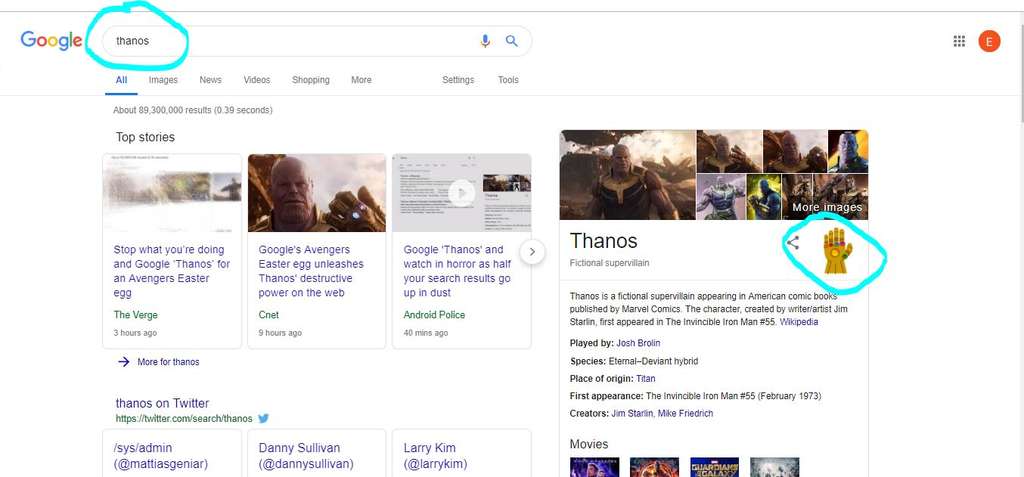Switch to the Shopping tab
Screen dimensions: 1024x477
311,80
